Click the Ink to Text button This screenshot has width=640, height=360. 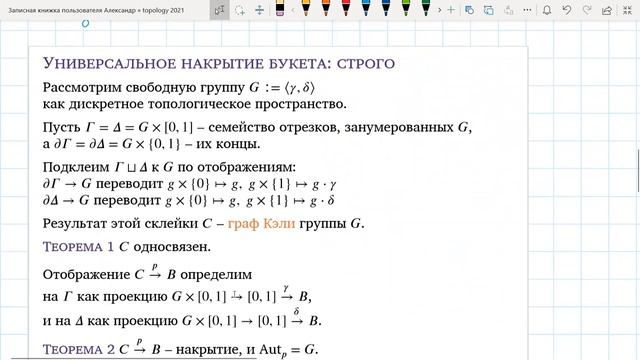(x=509, y=10)
